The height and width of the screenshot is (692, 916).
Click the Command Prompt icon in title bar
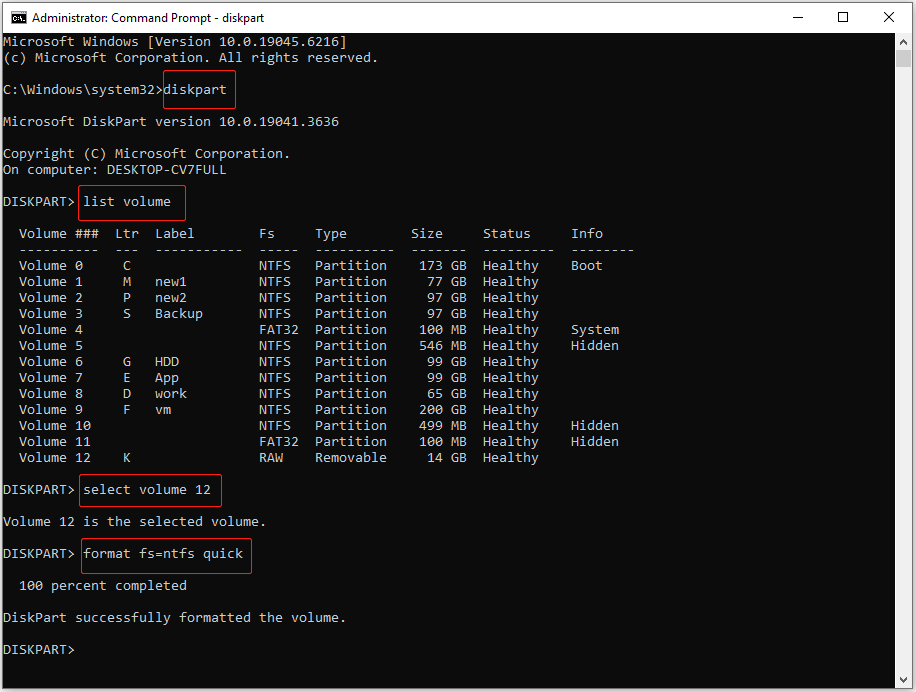[x=18, y=17]
